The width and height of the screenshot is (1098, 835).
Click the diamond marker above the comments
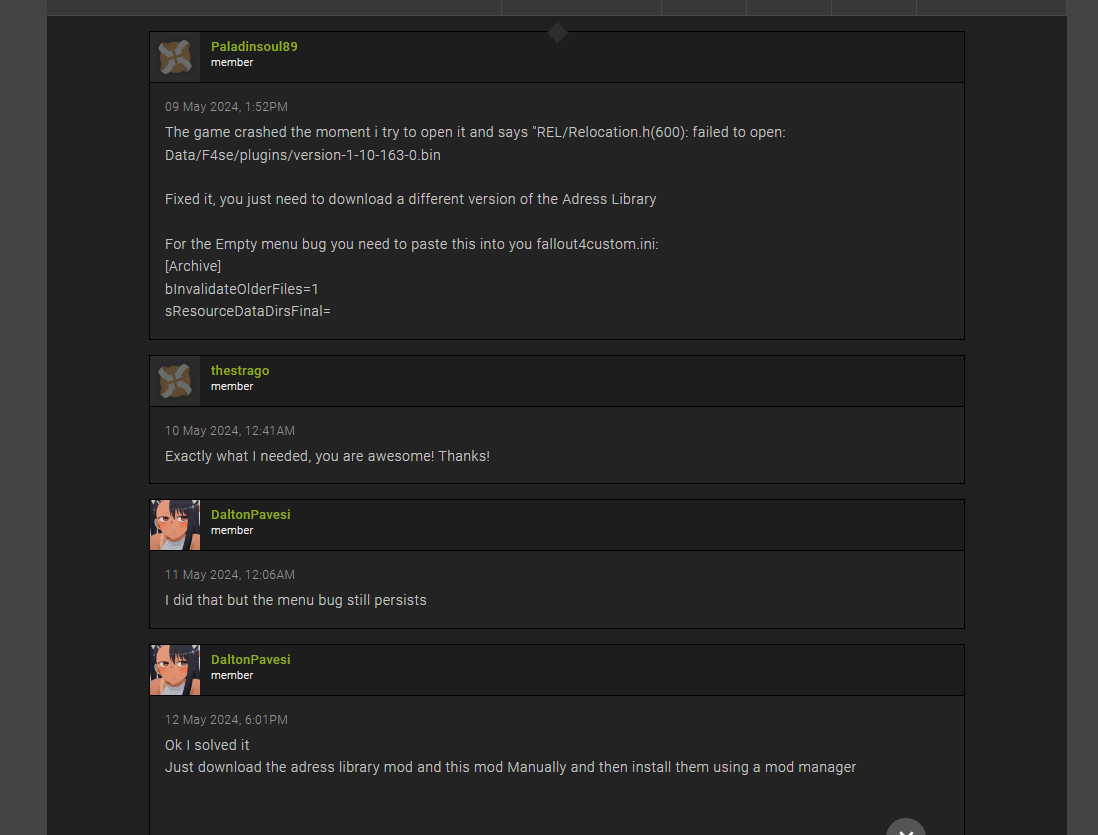point(557,33)
